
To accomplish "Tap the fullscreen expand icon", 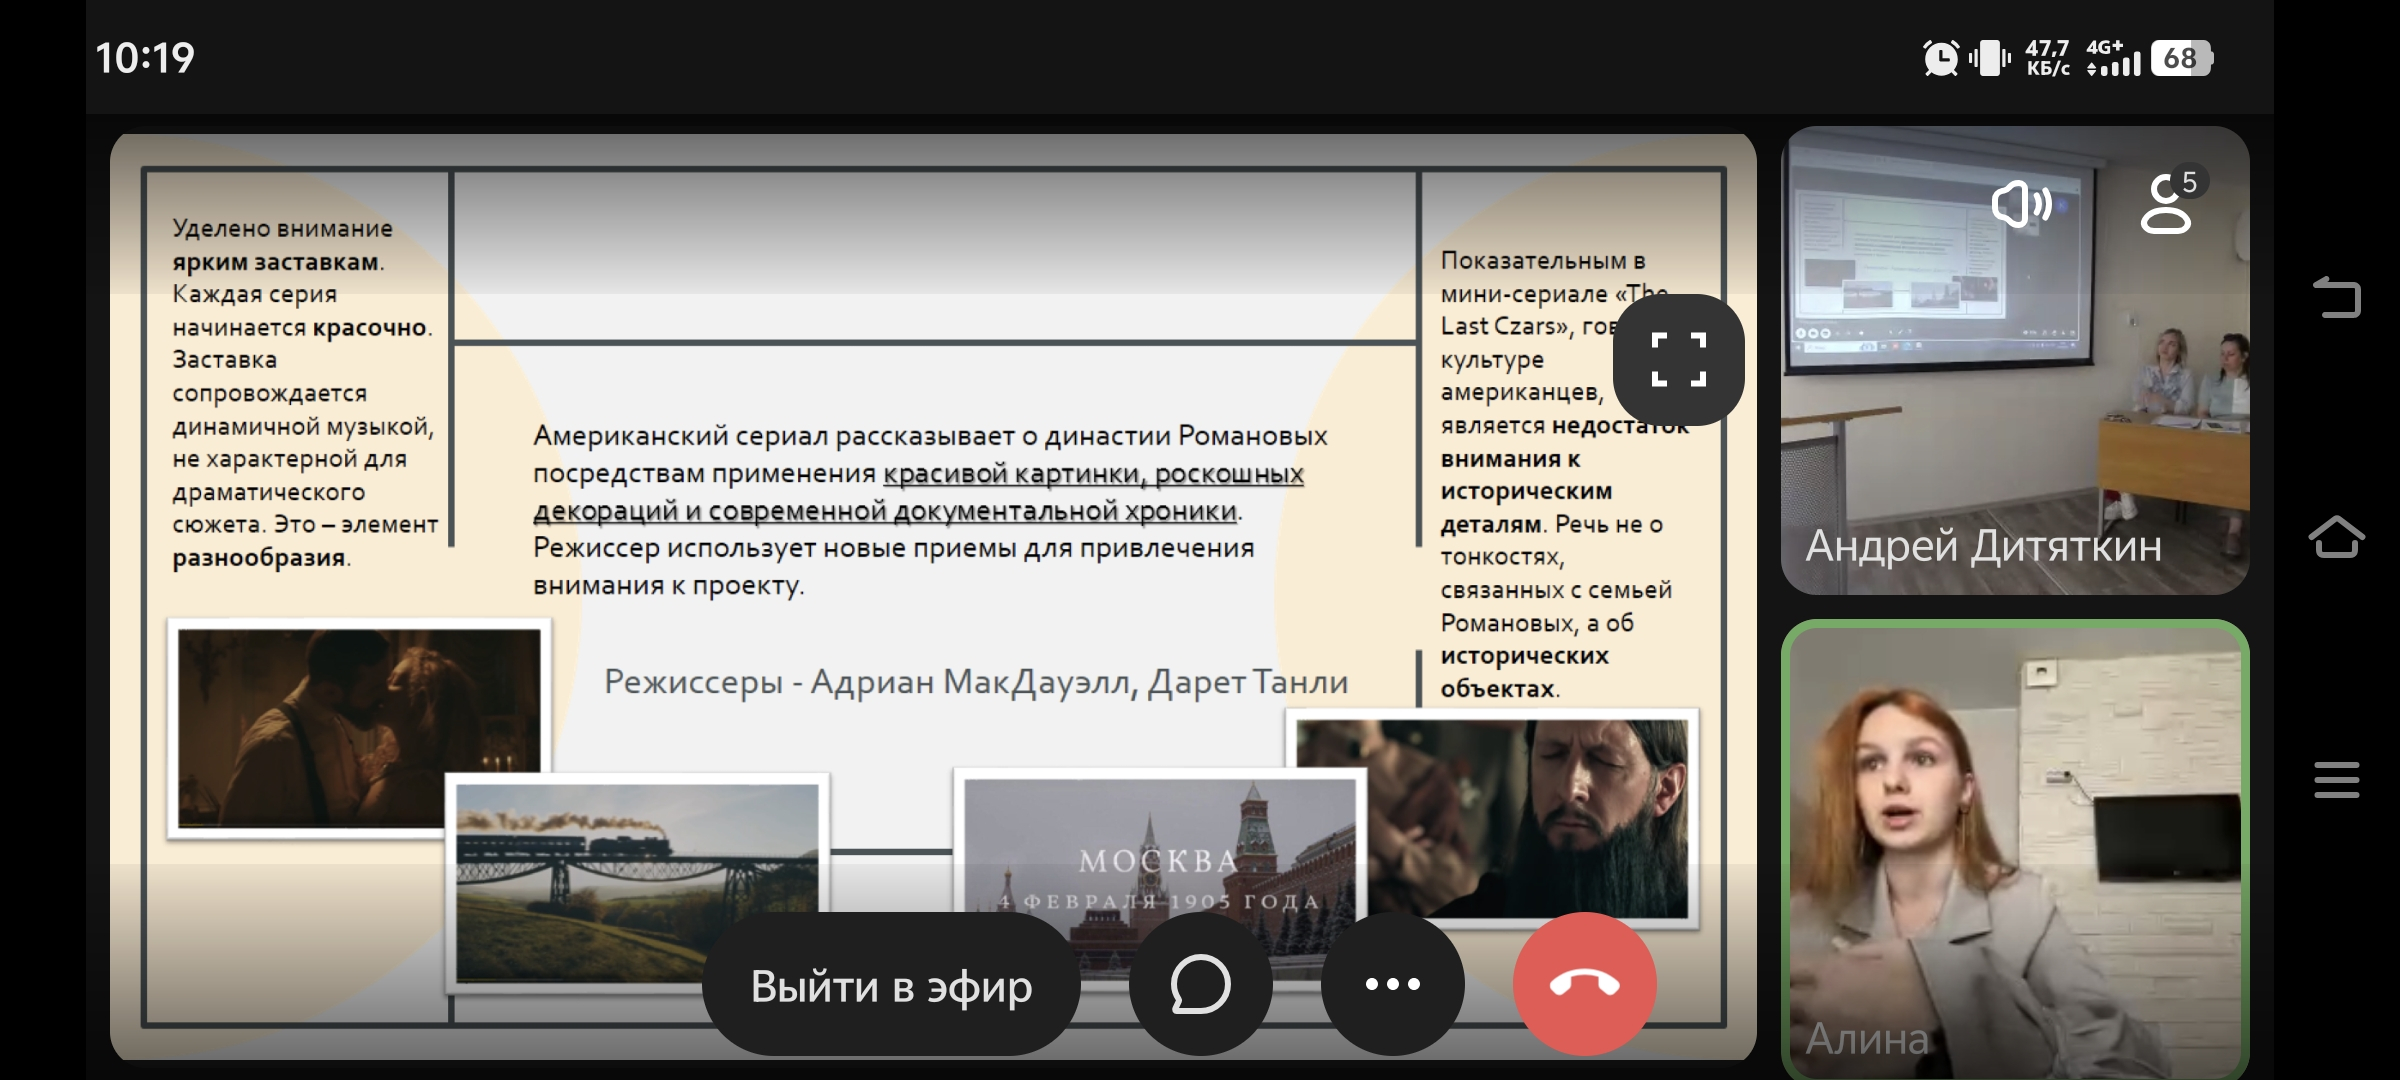I will point(1678,359).
